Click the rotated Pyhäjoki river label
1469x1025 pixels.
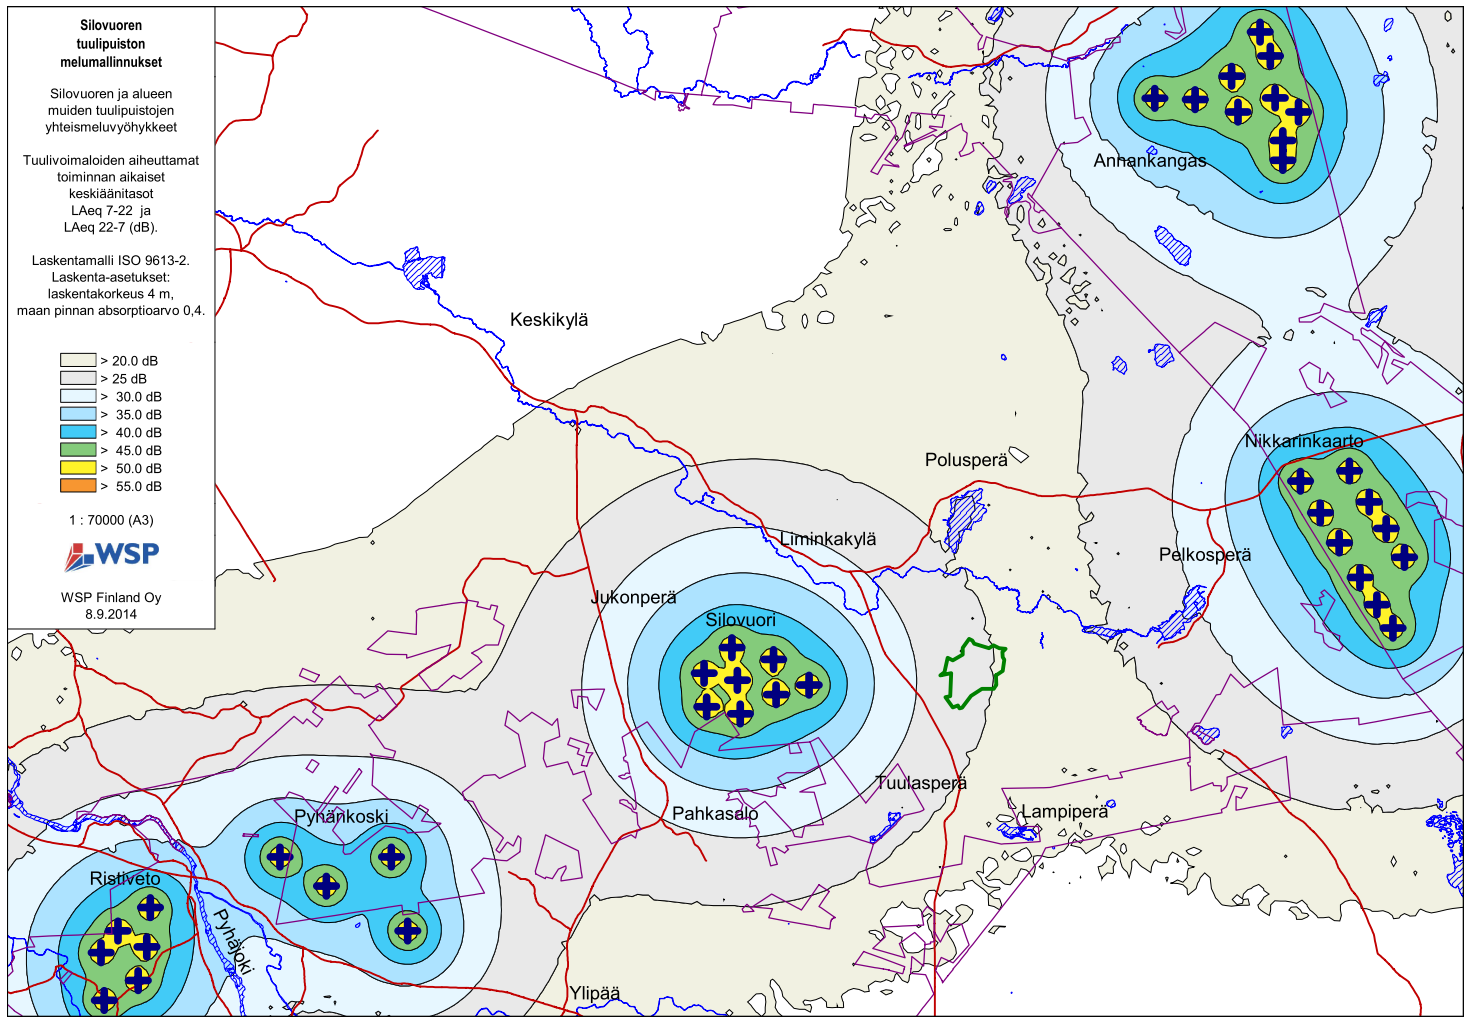[235, 940]
